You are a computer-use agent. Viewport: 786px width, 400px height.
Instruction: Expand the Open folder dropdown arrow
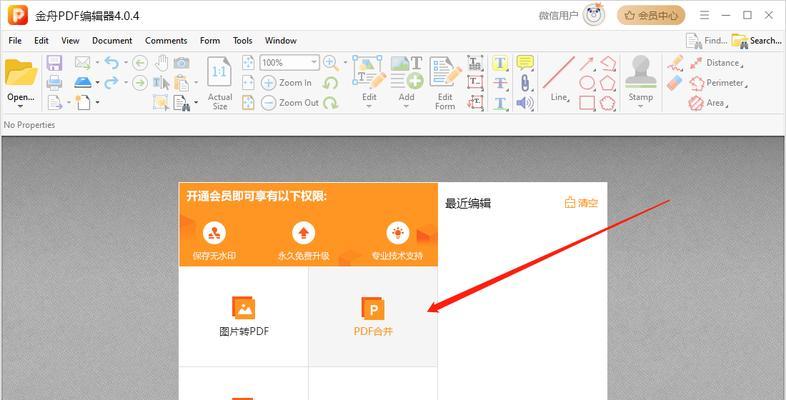21,106
